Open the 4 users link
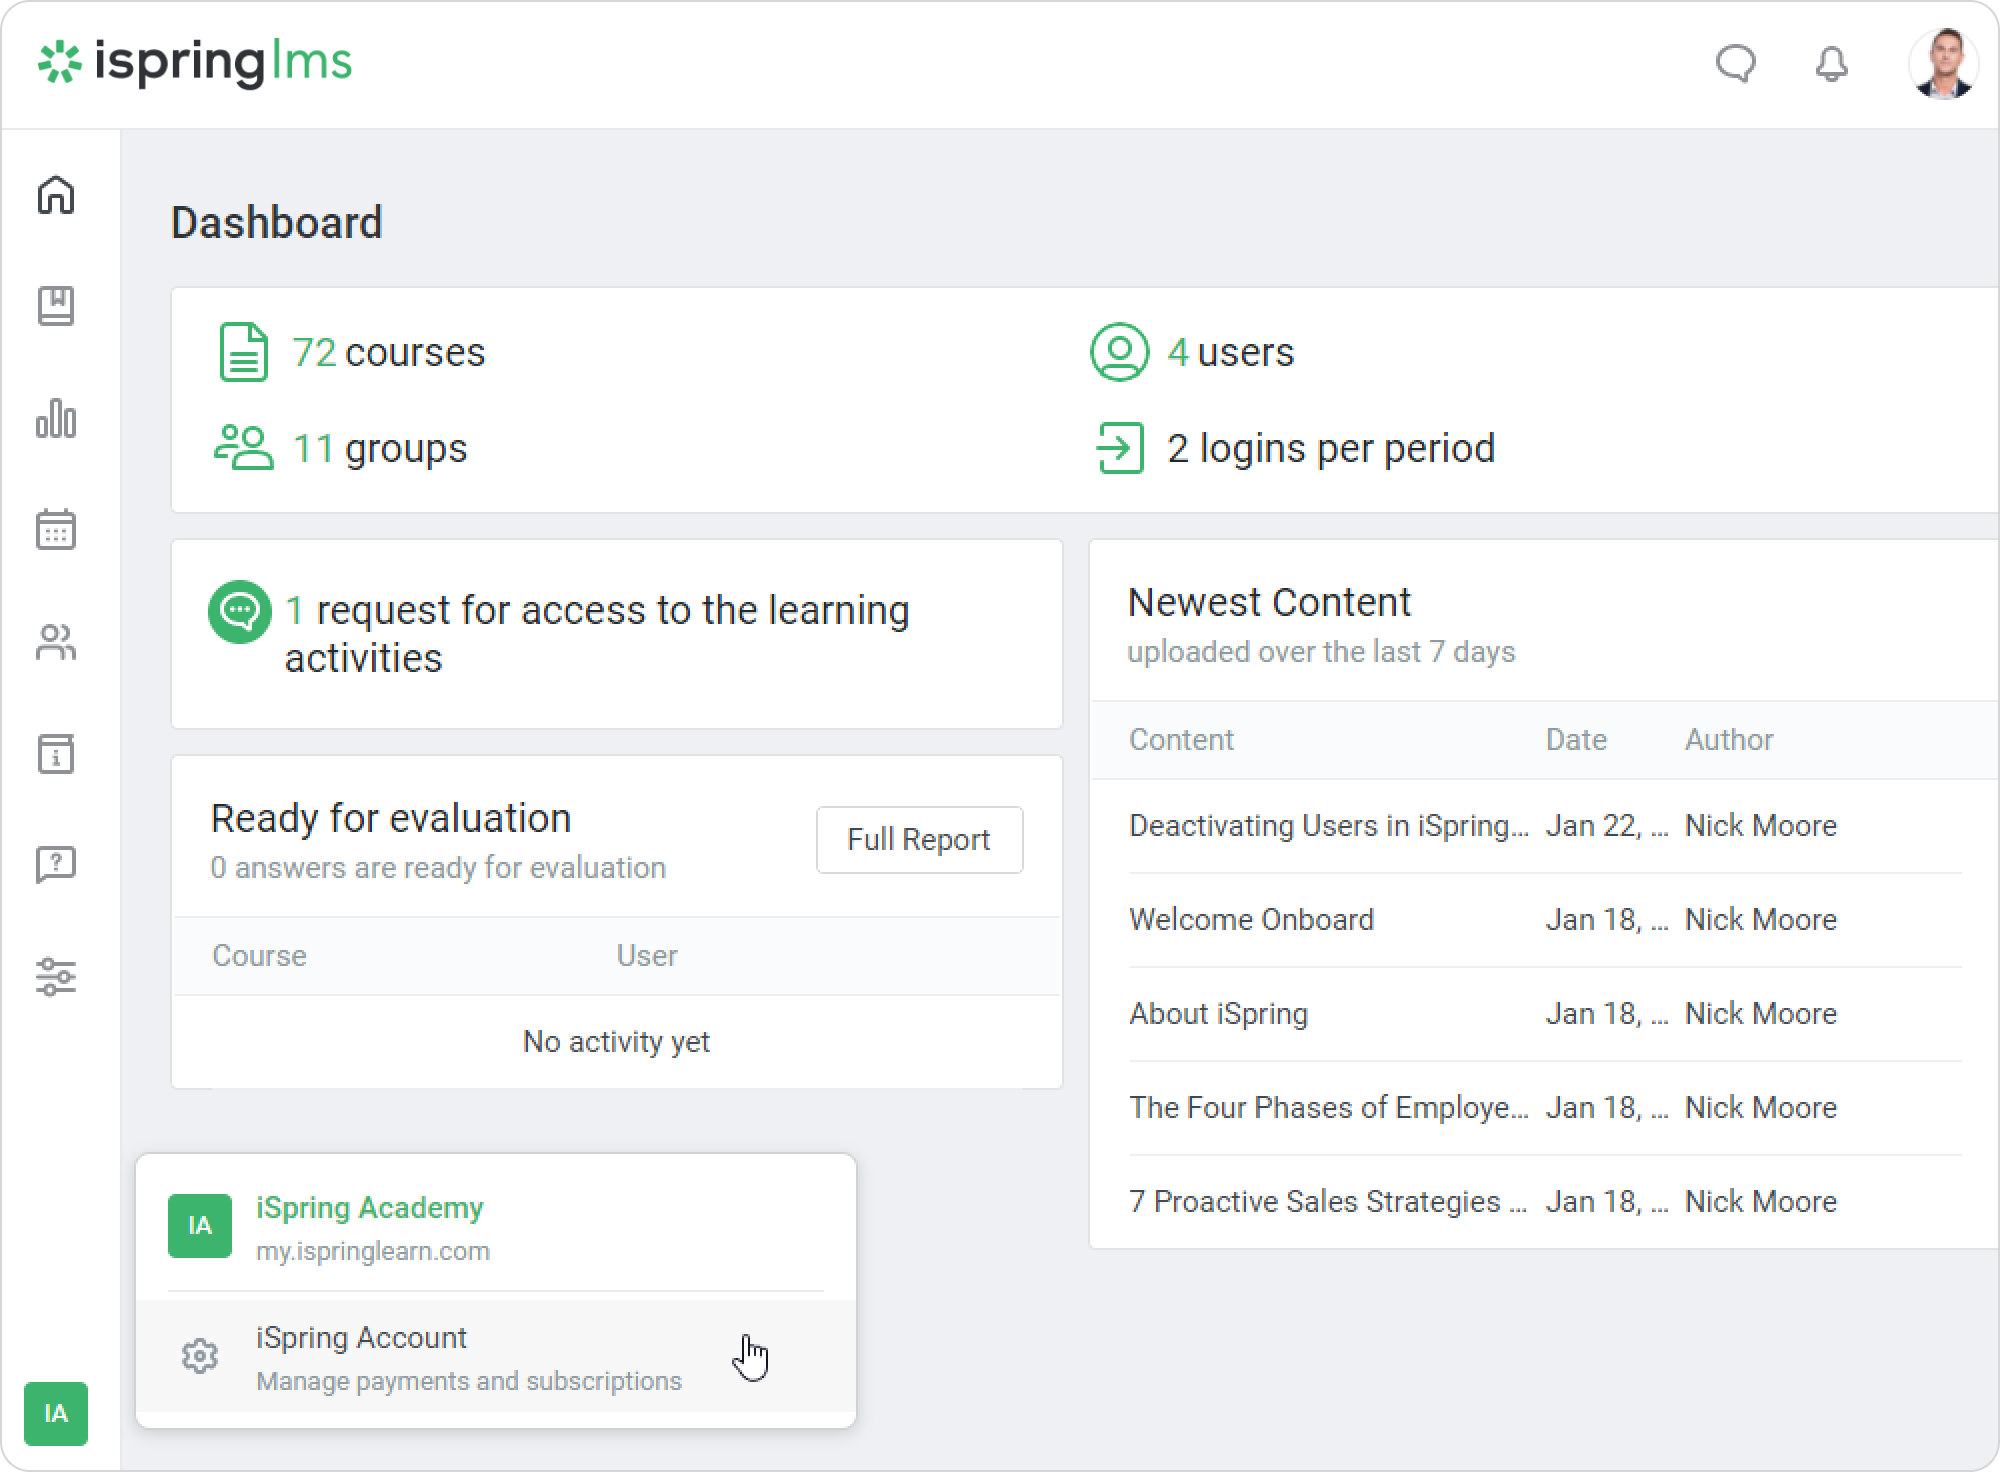2000x1472 pixels. [x=1230, y=352]
